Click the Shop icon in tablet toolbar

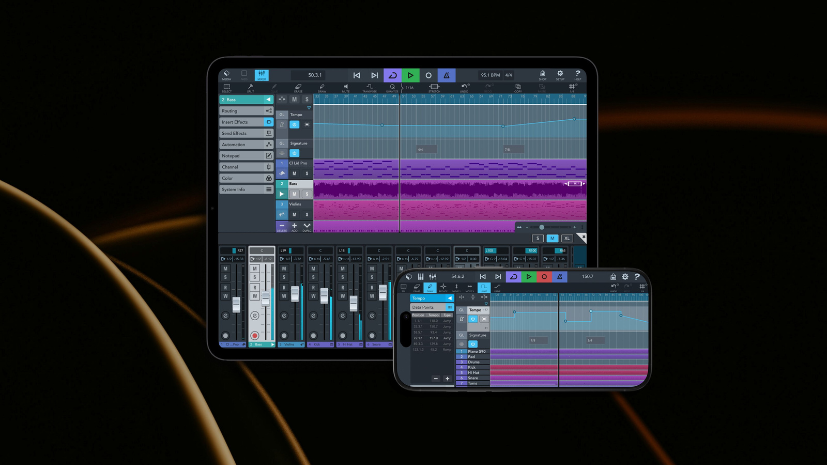[542, 75]
